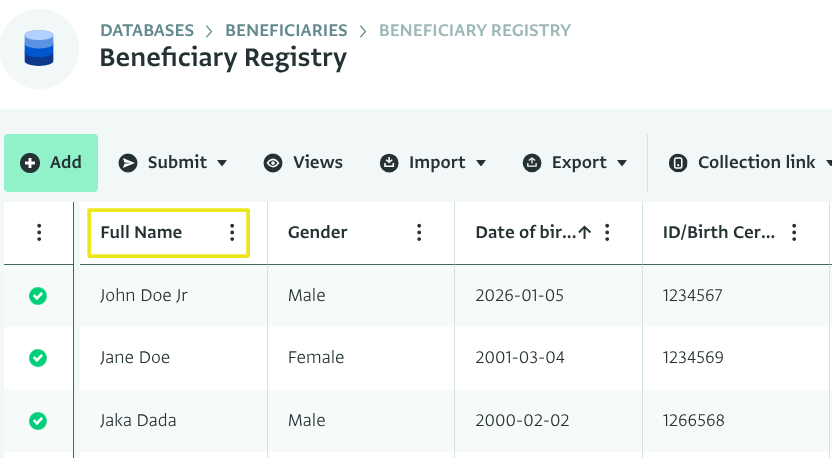Viewport: 832px width, 458px height.
Task: Go to Beneficiaries breadcrumb
Action: [x=286, y=30]
